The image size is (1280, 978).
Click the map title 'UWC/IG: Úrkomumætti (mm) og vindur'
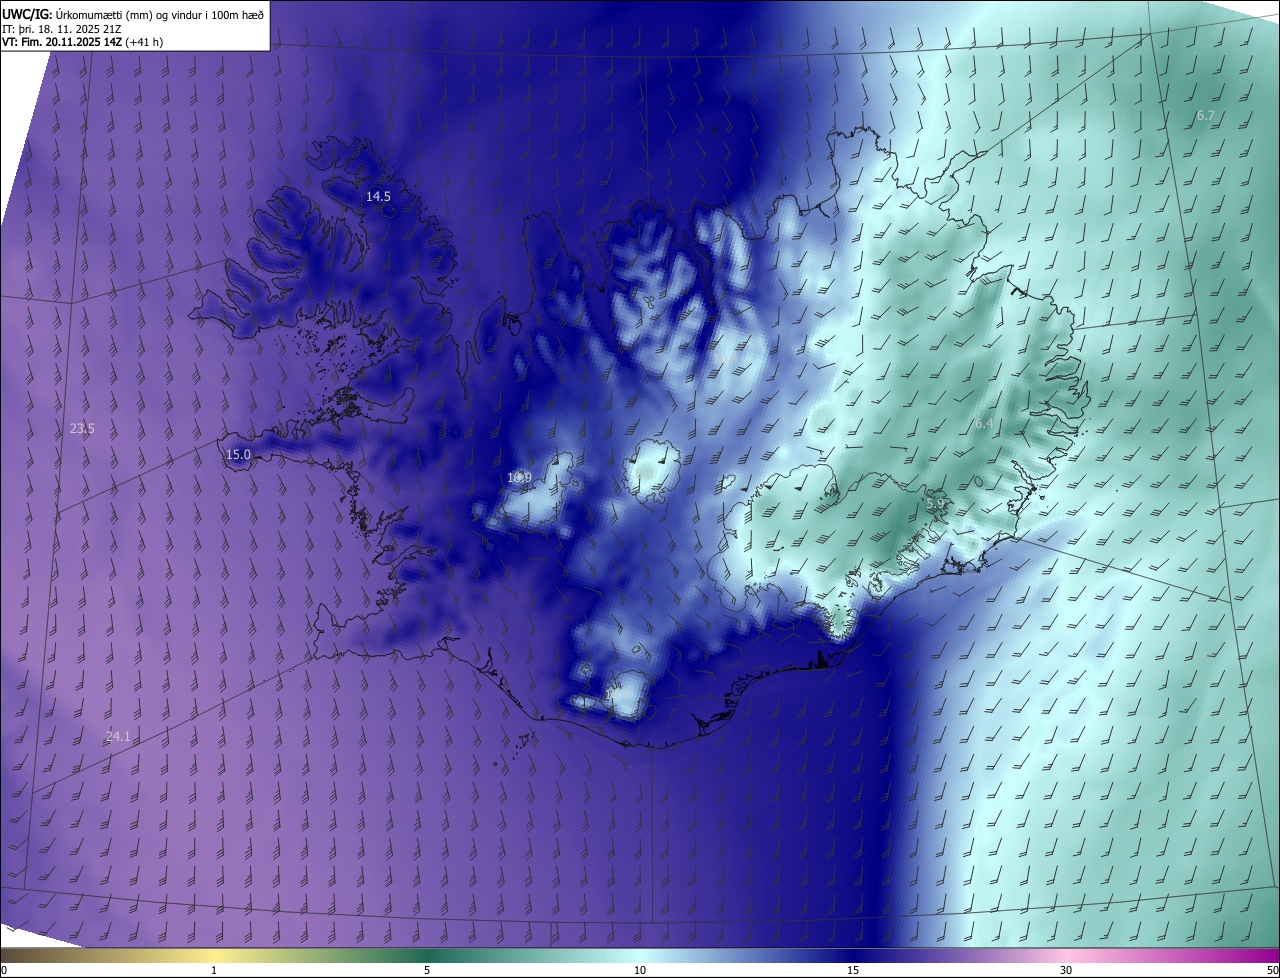pyautogui.click(x=133, y=13)
